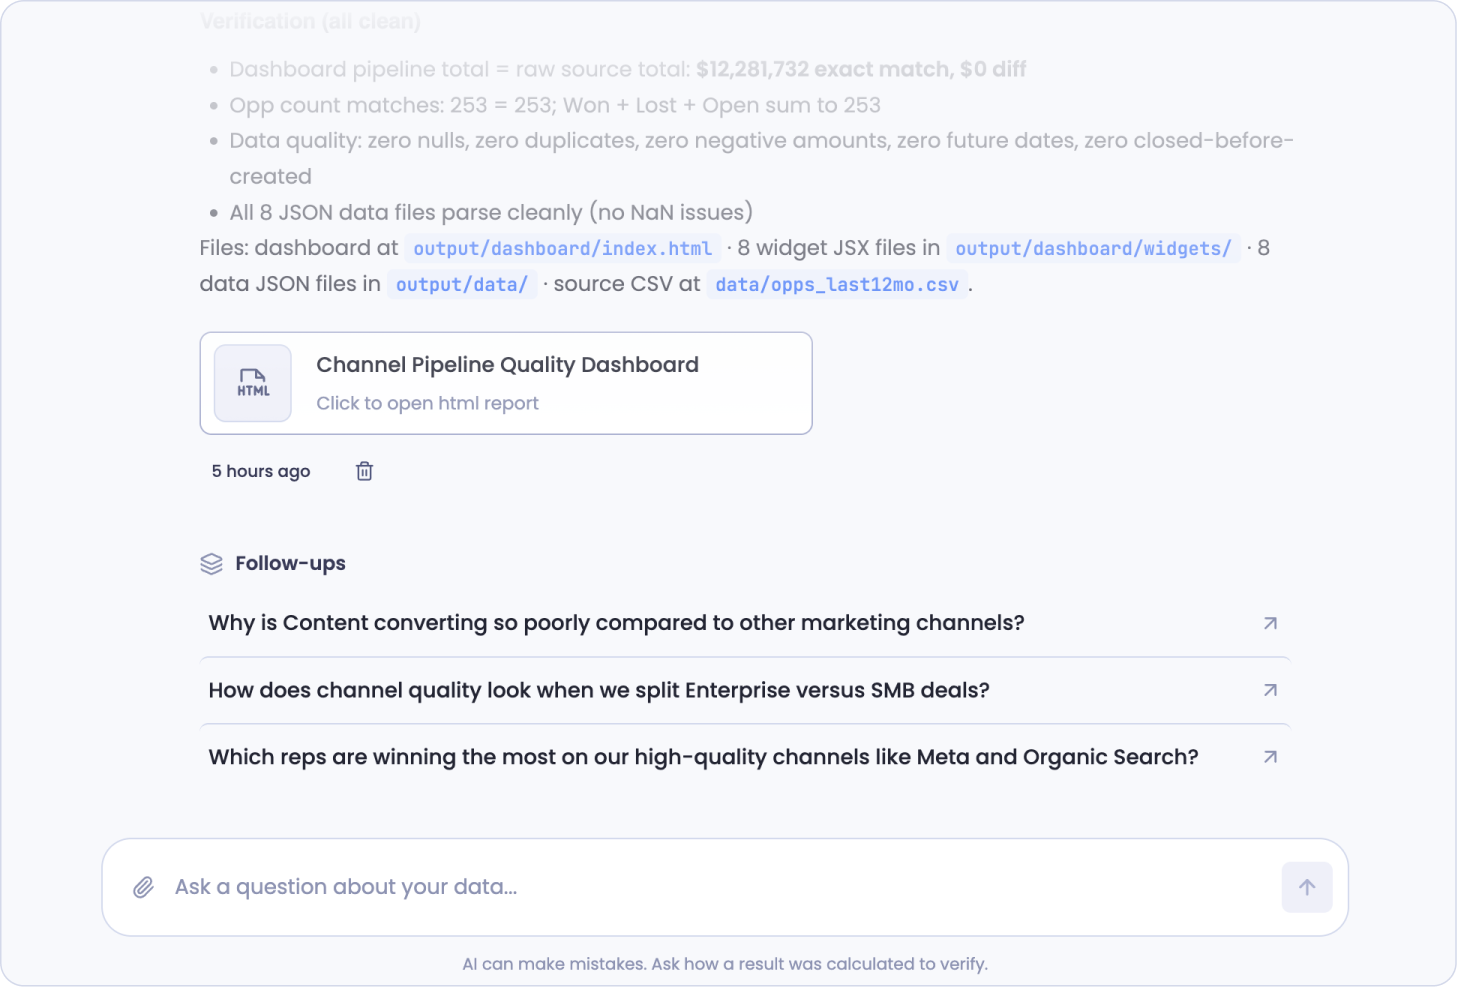Viewport: 1457px width, 987px height.
Task: Click the '5 hours ago' timestamp
Action: click(261, 471)
